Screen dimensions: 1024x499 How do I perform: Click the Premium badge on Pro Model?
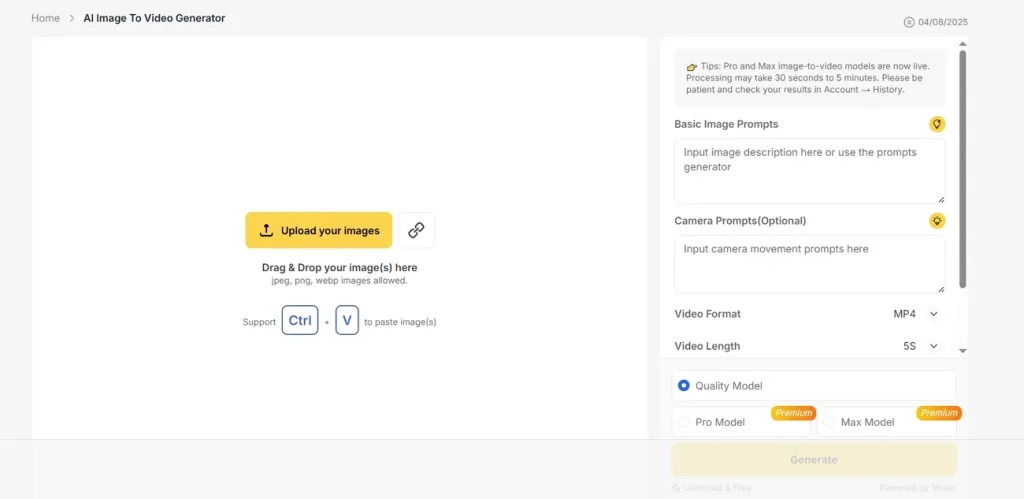pyautogui.click(x=793, y=413)
